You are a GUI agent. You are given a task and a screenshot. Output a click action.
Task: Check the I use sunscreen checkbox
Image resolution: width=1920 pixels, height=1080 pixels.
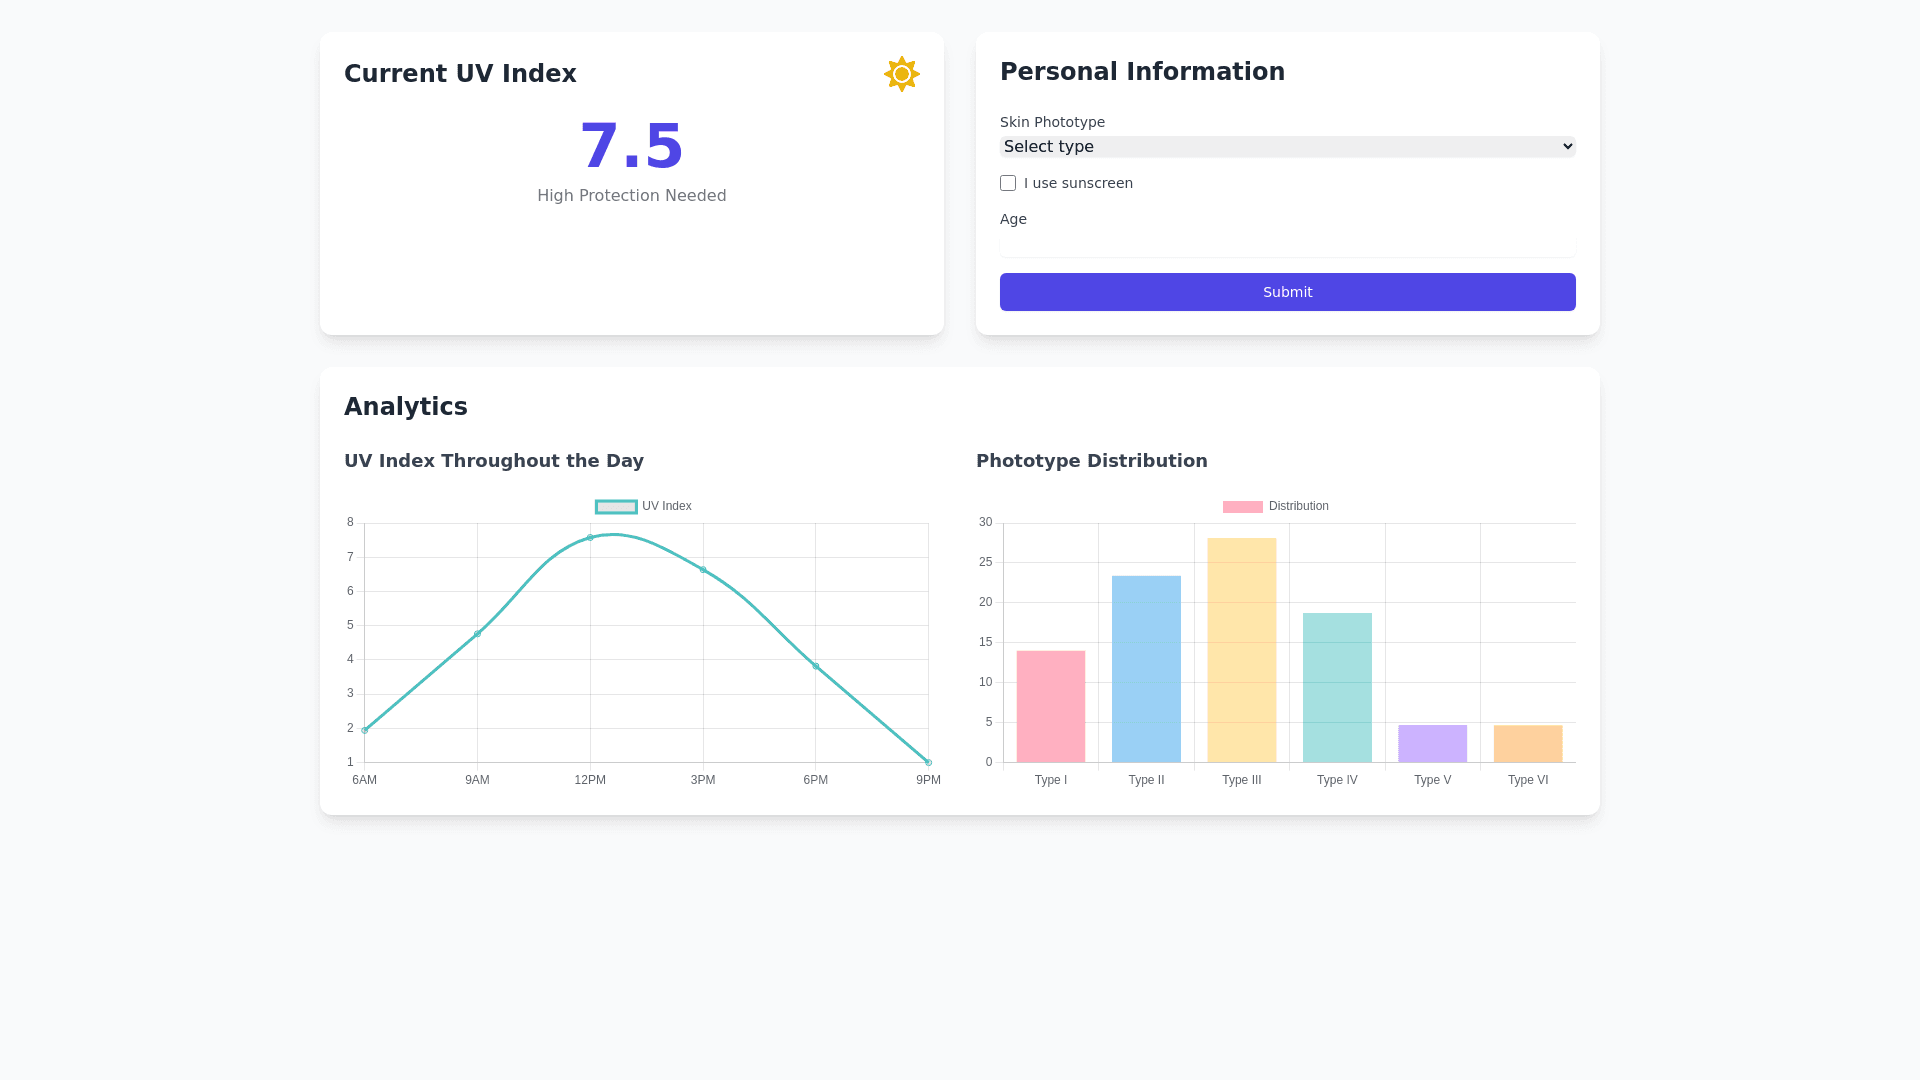tap(1008, 183)
